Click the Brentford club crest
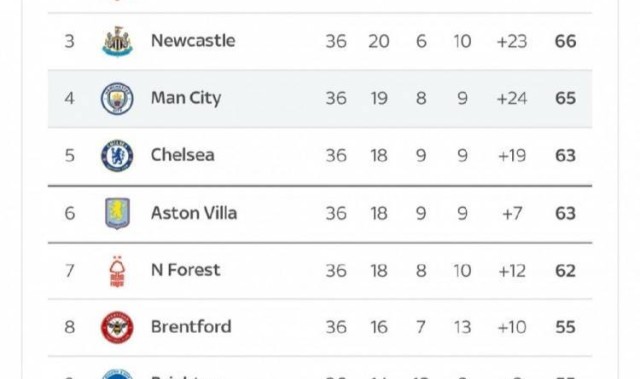This screenshot has width=640, height=379. pos(117,327)
